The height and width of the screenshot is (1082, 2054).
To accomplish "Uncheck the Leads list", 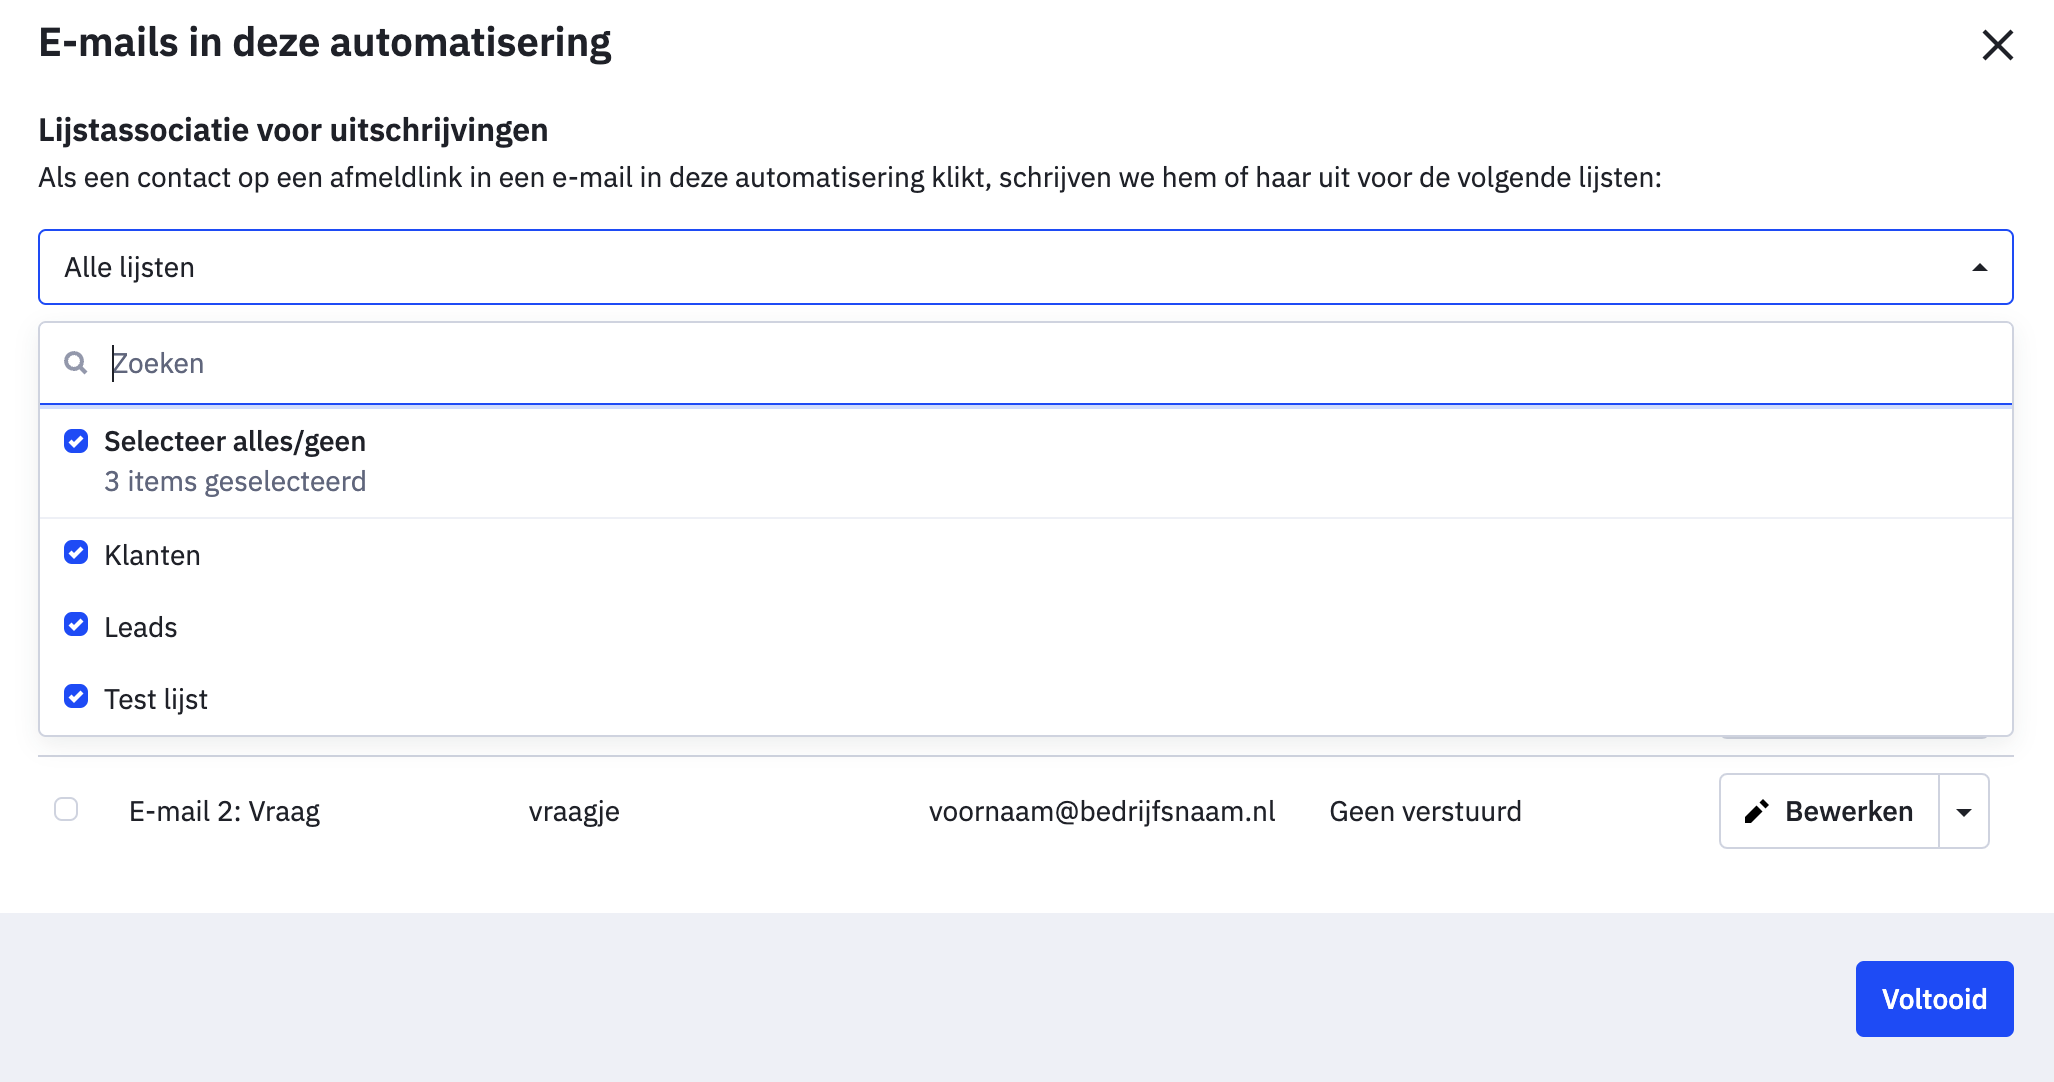I will pyautogui.click(x=76, y=625).
